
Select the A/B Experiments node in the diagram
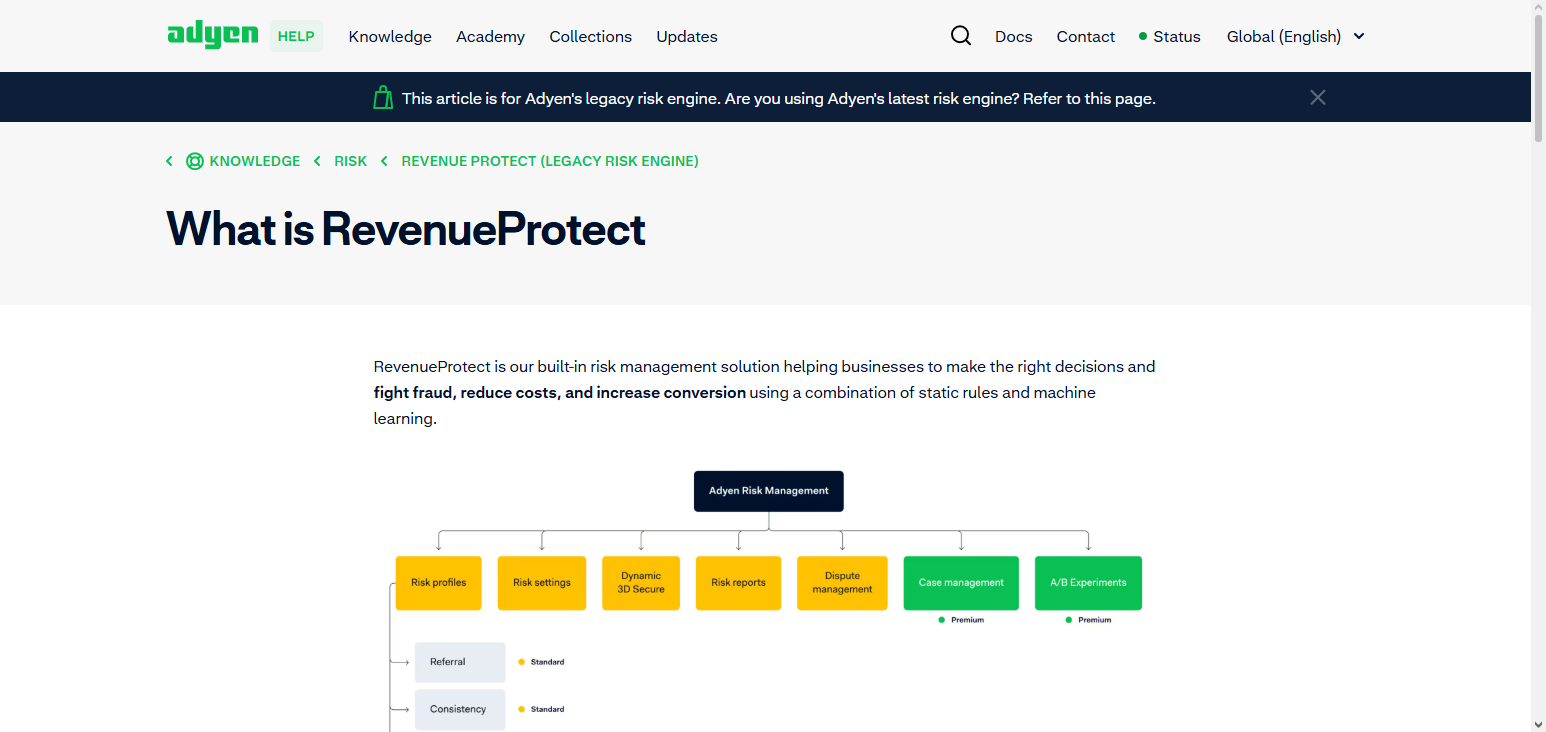pos(1088,582)
